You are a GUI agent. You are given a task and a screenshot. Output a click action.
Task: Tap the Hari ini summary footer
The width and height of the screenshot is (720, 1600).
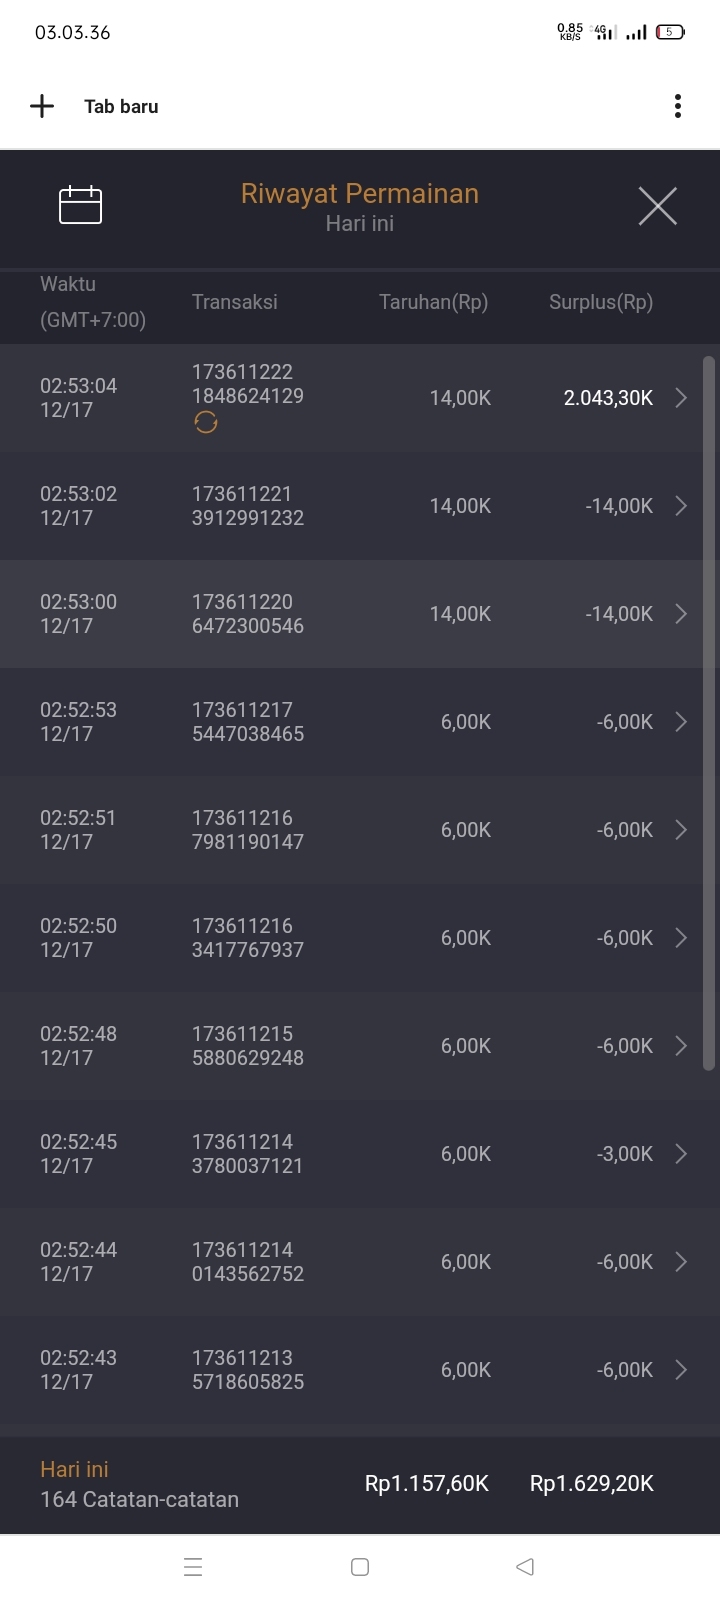[x=140, y=1484]
